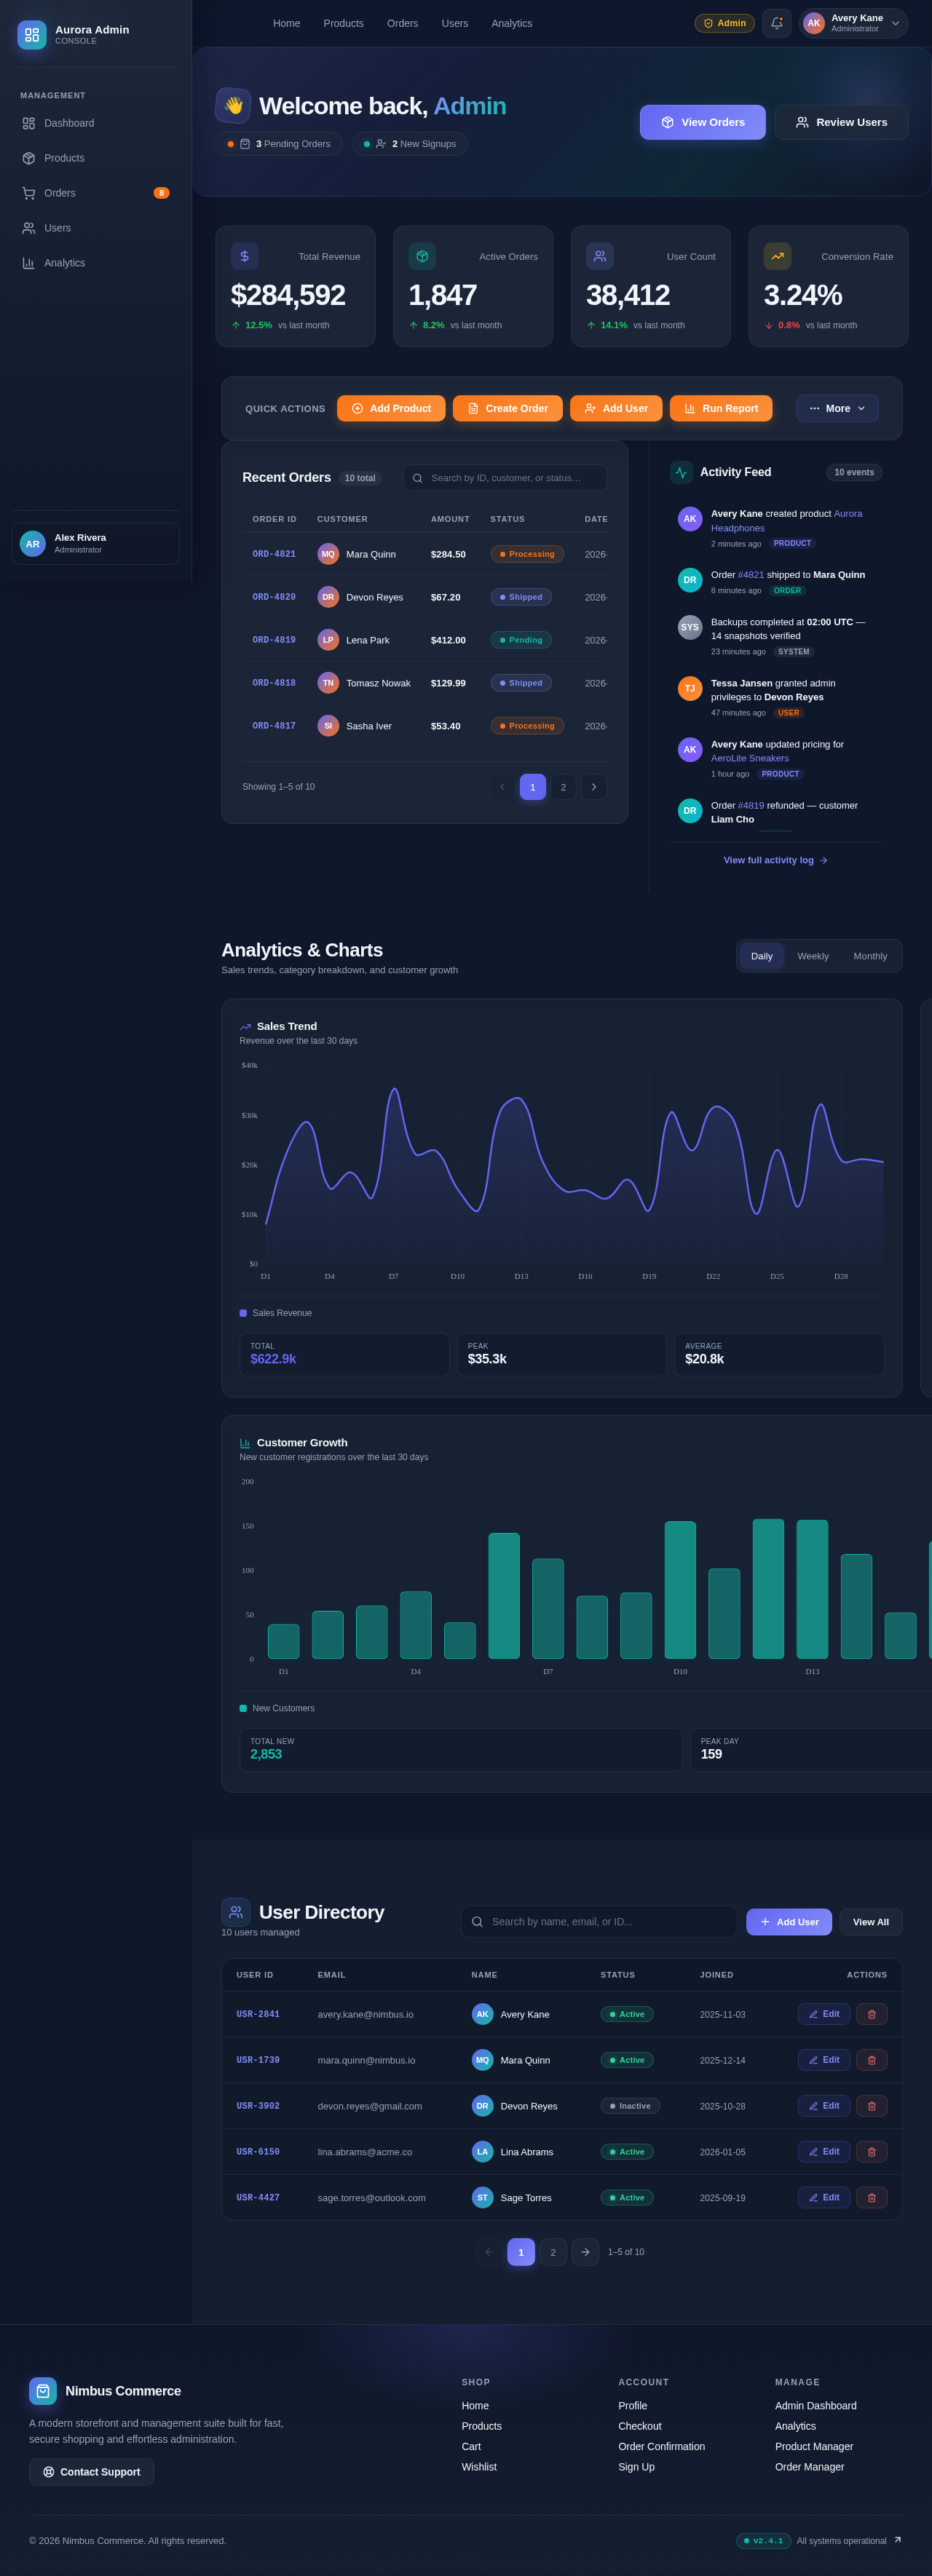Screen dimensions: 932x2576
Task: Click the View Orders button
Action: pyautogui.click(x=703, y=122)
